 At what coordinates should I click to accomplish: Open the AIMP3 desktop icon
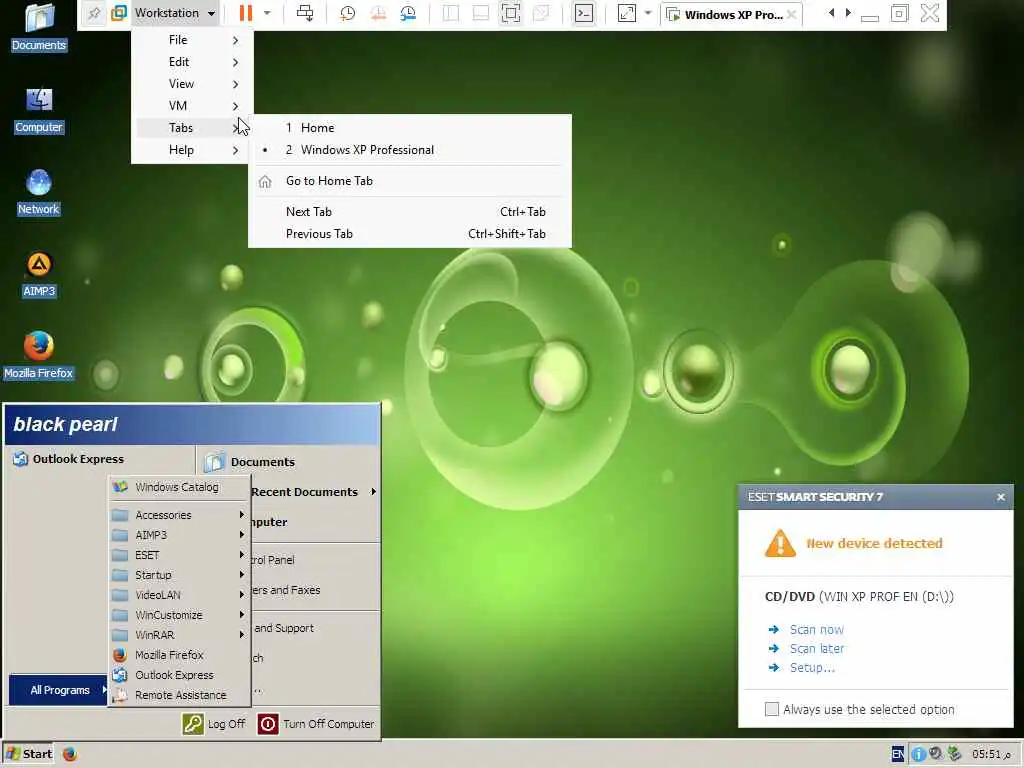point(39,274)
